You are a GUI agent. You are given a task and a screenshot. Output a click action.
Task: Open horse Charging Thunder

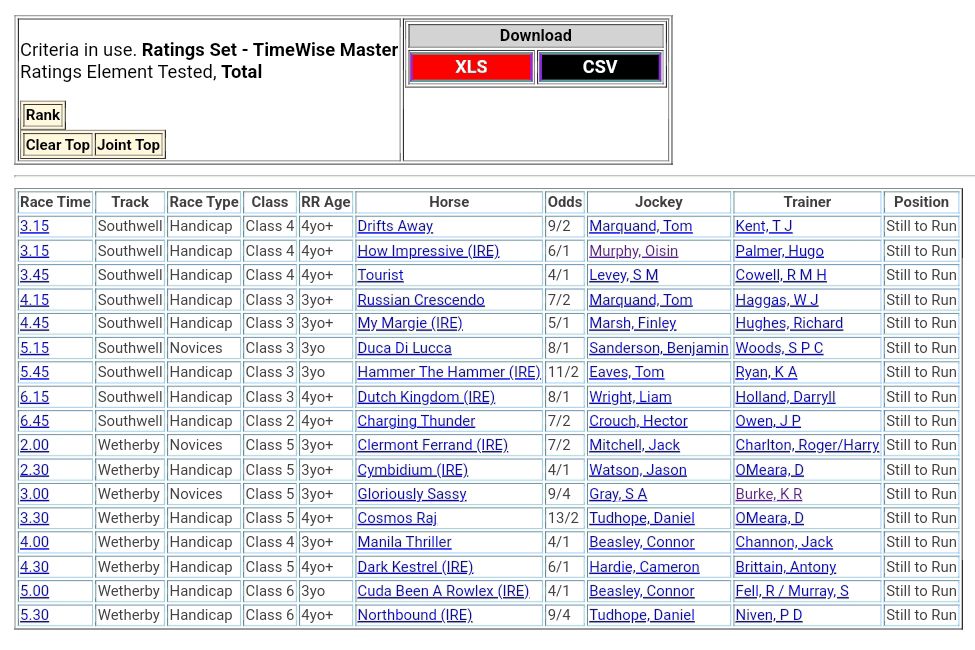[x=416, y=421]
